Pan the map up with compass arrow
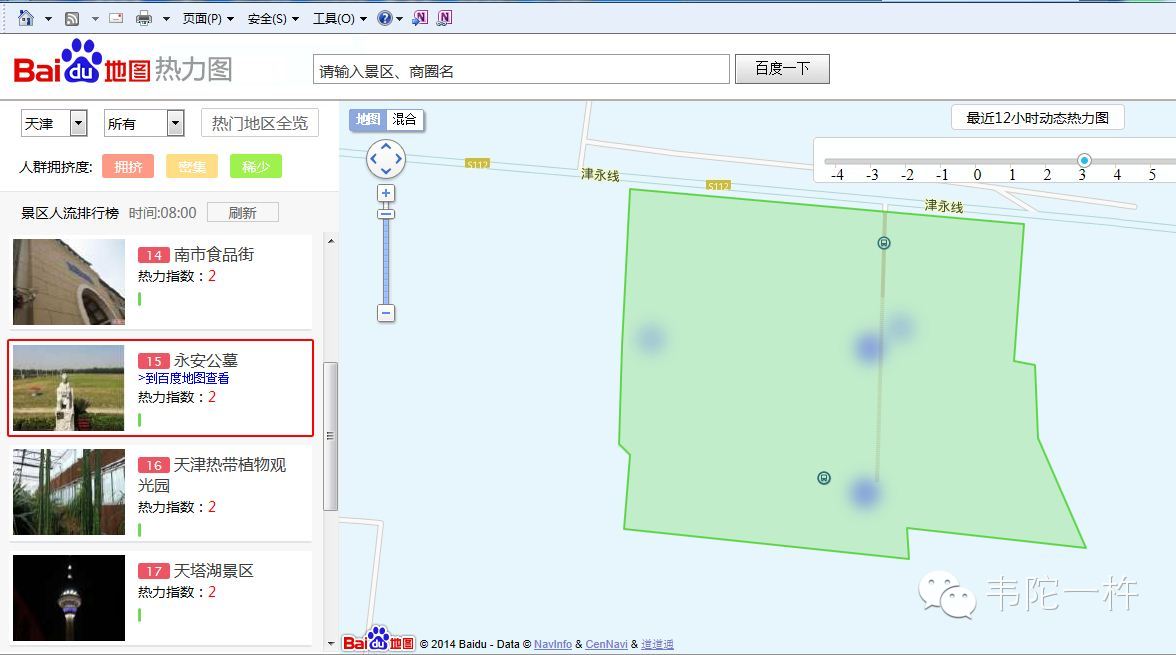The image size is (1176, 655). point(386,146)
